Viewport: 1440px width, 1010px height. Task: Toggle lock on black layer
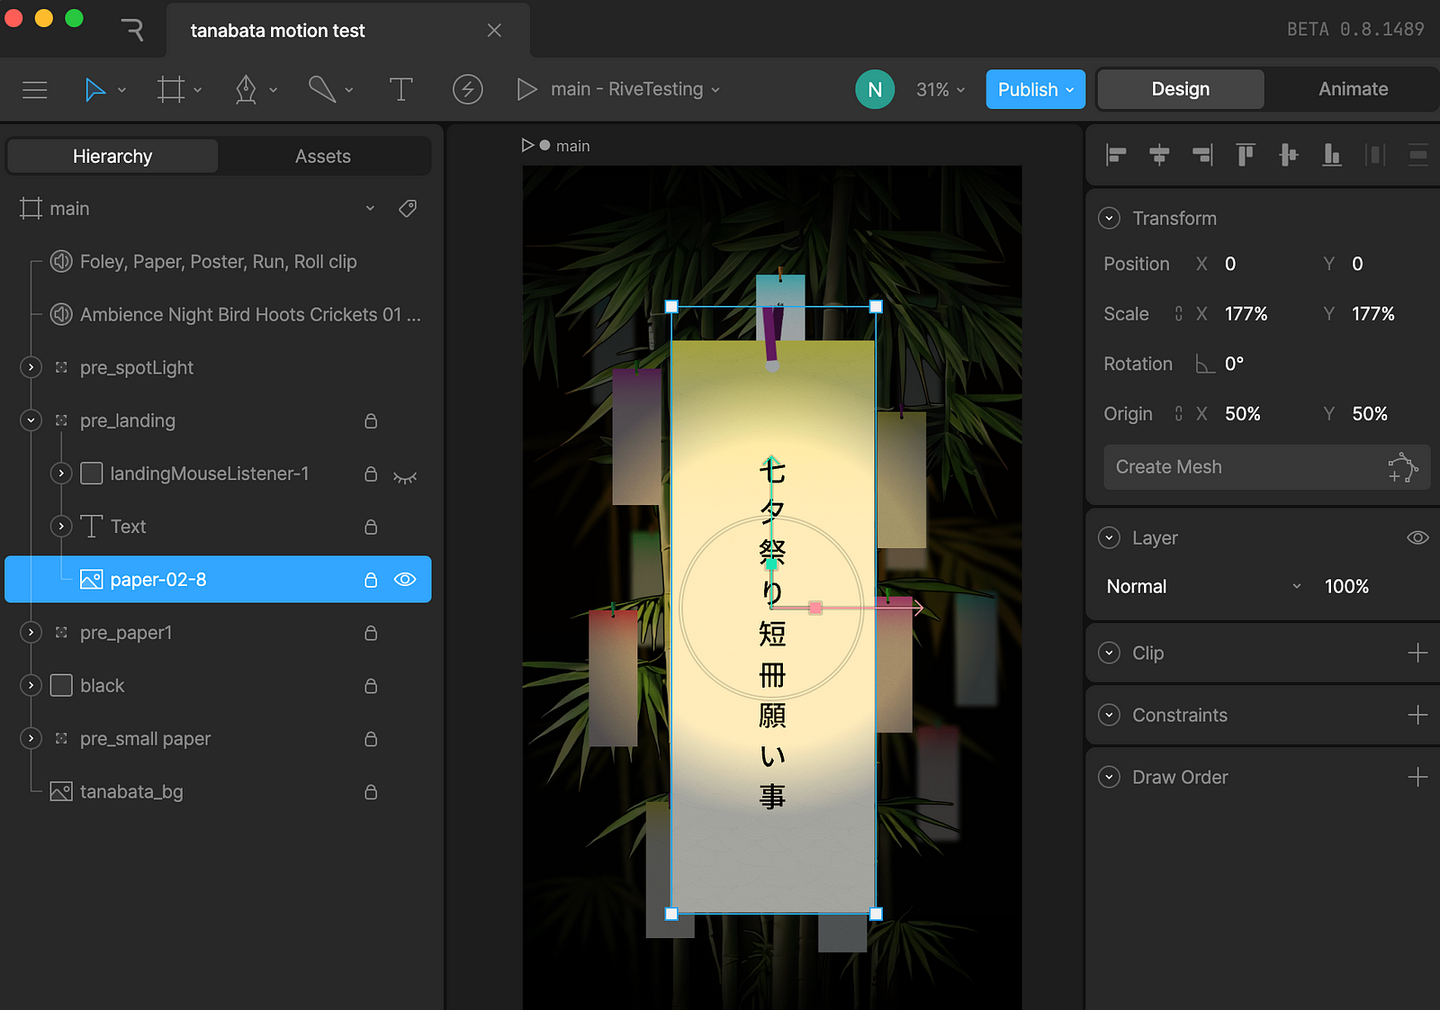click(371, 686)
